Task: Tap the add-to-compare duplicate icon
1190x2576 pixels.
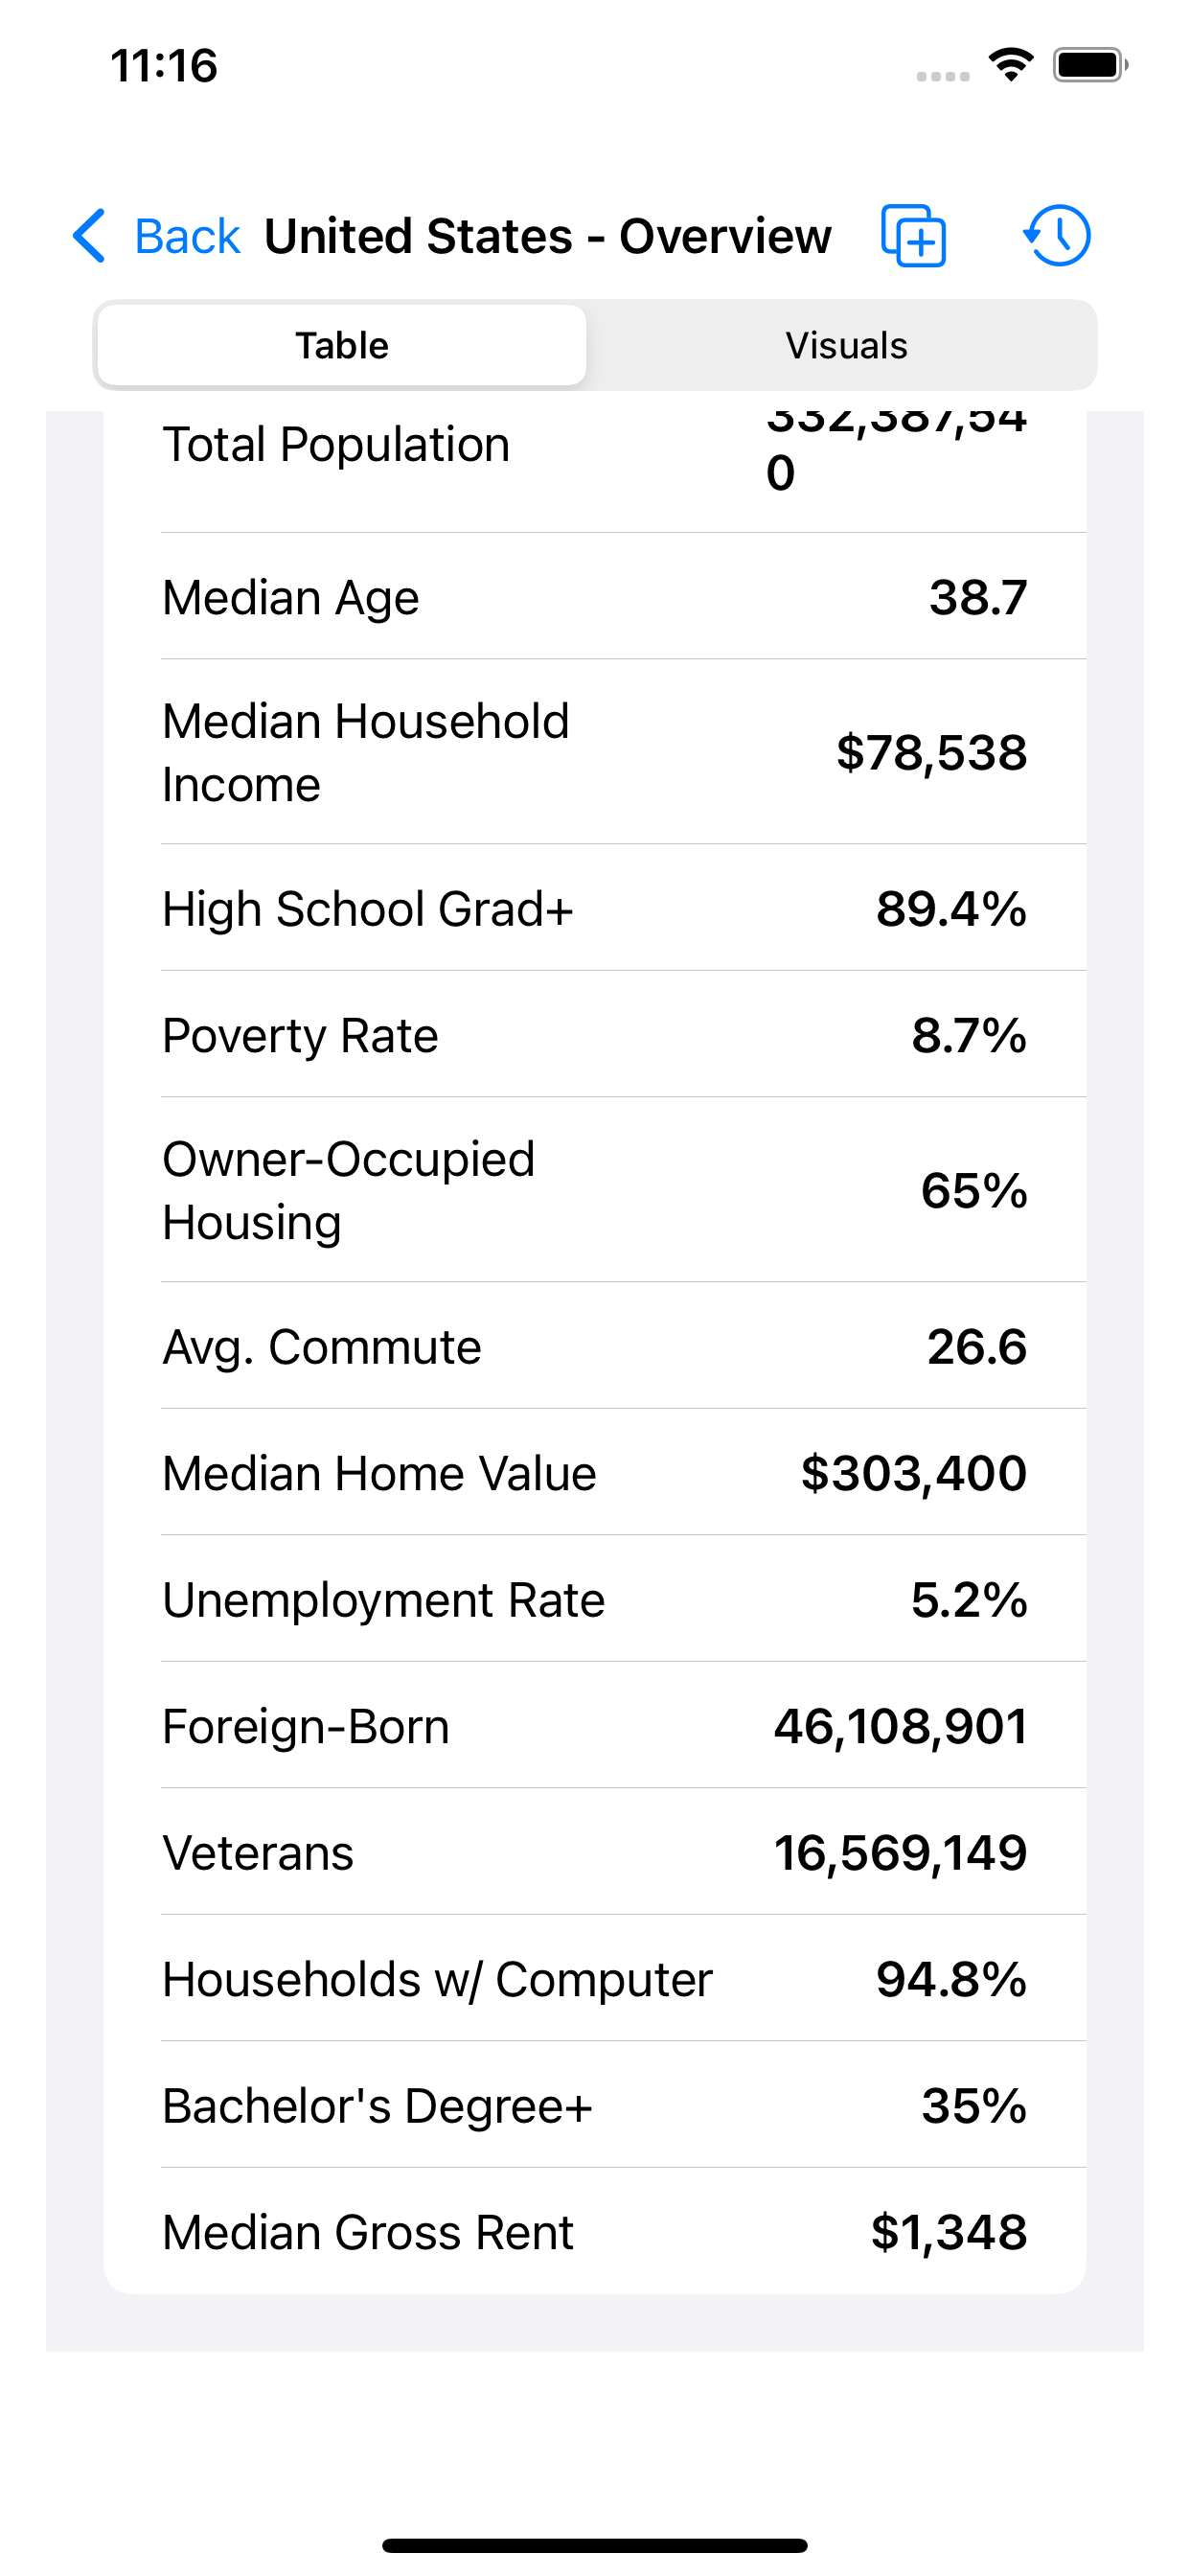Action: point(913,236)
